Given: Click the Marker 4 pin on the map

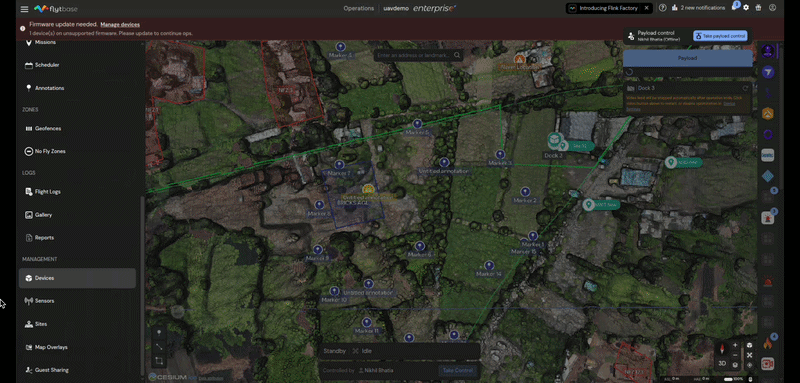Looking at the screenshot, I should point(340,47).
